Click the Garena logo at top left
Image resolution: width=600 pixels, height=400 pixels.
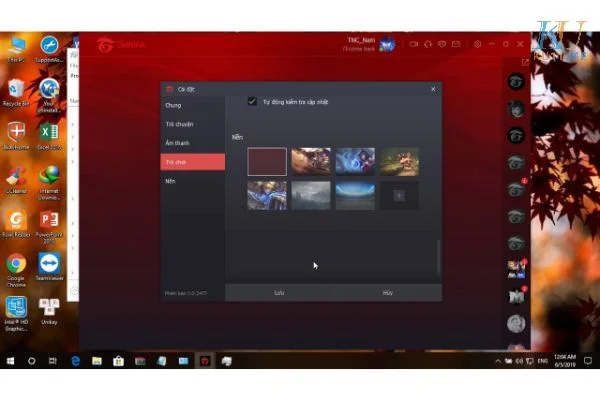(x=121, y=44)
